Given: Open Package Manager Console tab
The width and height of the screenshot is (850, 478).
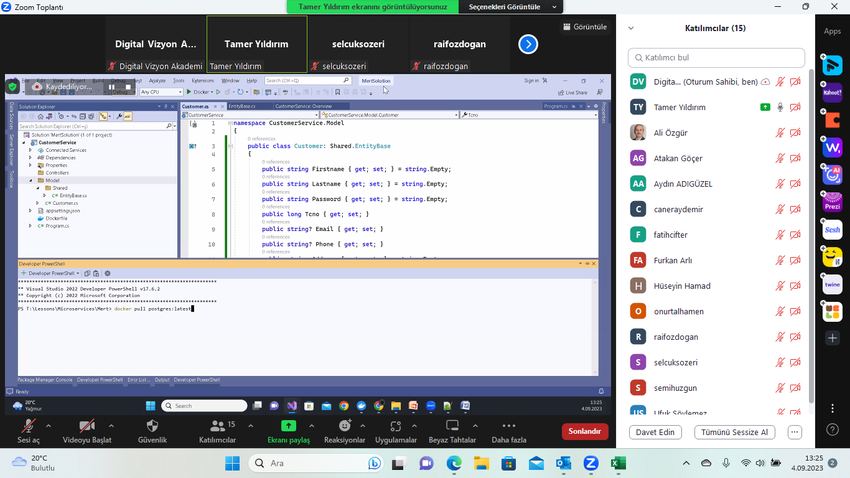Looking at the screenshot, I should tap(45, 380).
